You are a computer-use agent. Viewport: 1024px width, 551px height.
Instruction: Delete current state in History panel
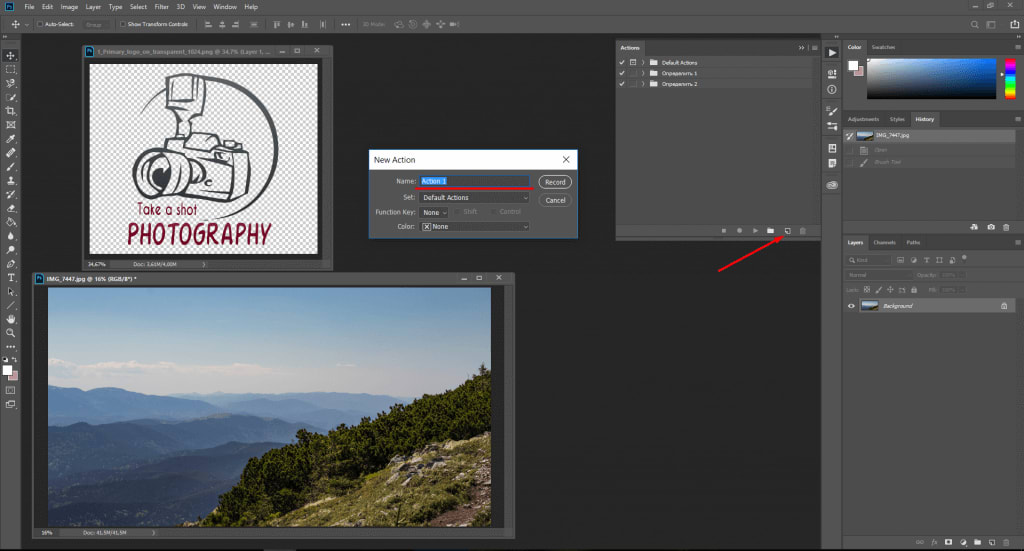point(1006,227)
